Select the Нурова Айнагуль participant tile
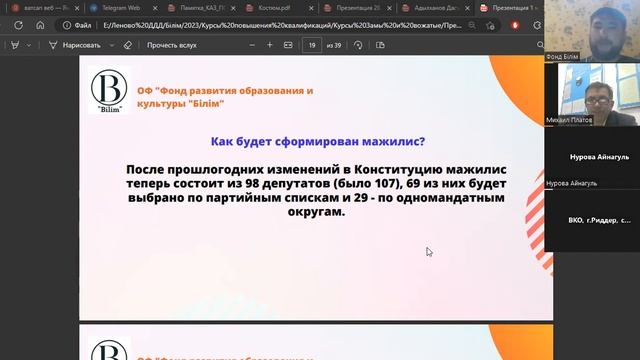640x360 pixels. coord(592,157)
